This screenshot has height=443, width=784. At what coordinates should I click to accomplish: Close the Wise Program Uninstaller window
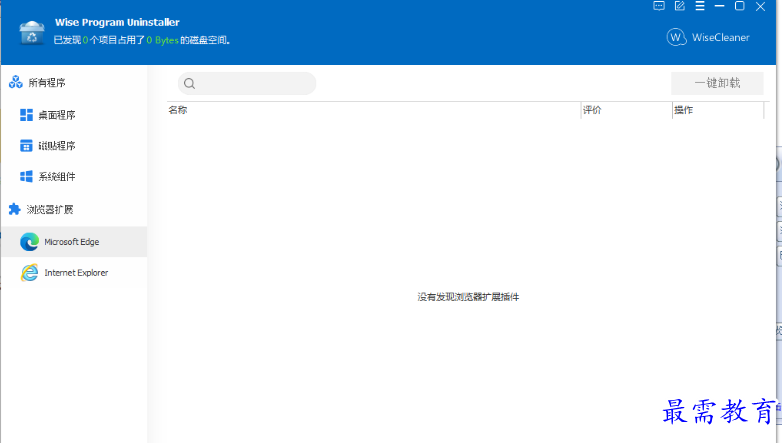[760, 6]
